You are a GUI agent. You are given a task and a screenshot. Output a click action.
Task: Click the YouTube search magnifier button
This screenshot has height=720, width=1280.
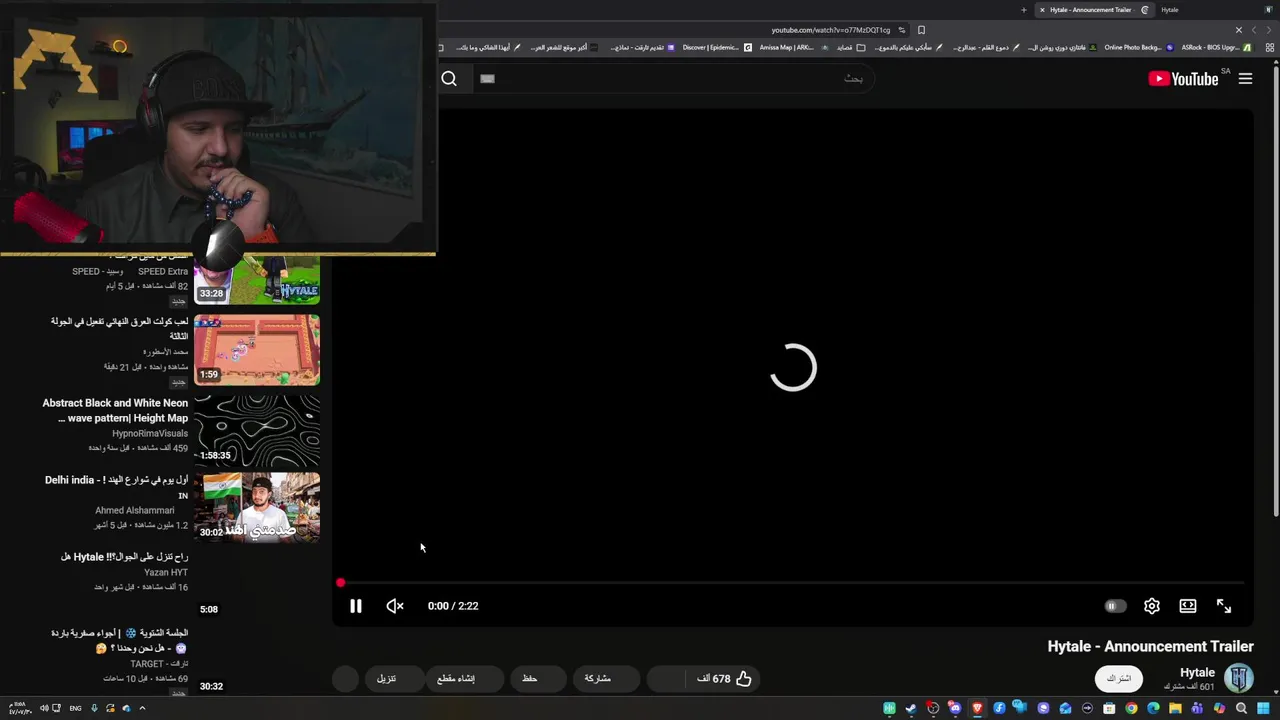[x=449, y=79]
